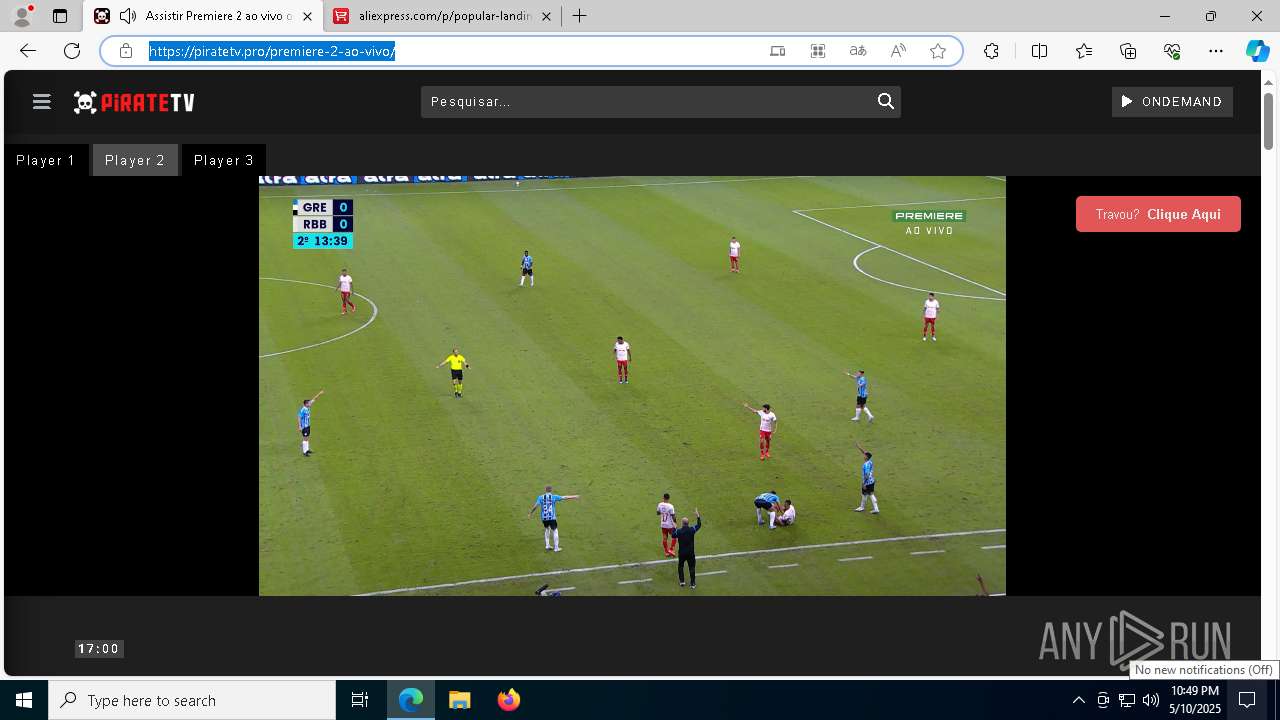Open the notification center icon
Image resolution: width=1280 pixels, height=720 pixels.
[x=1247, y=700]
